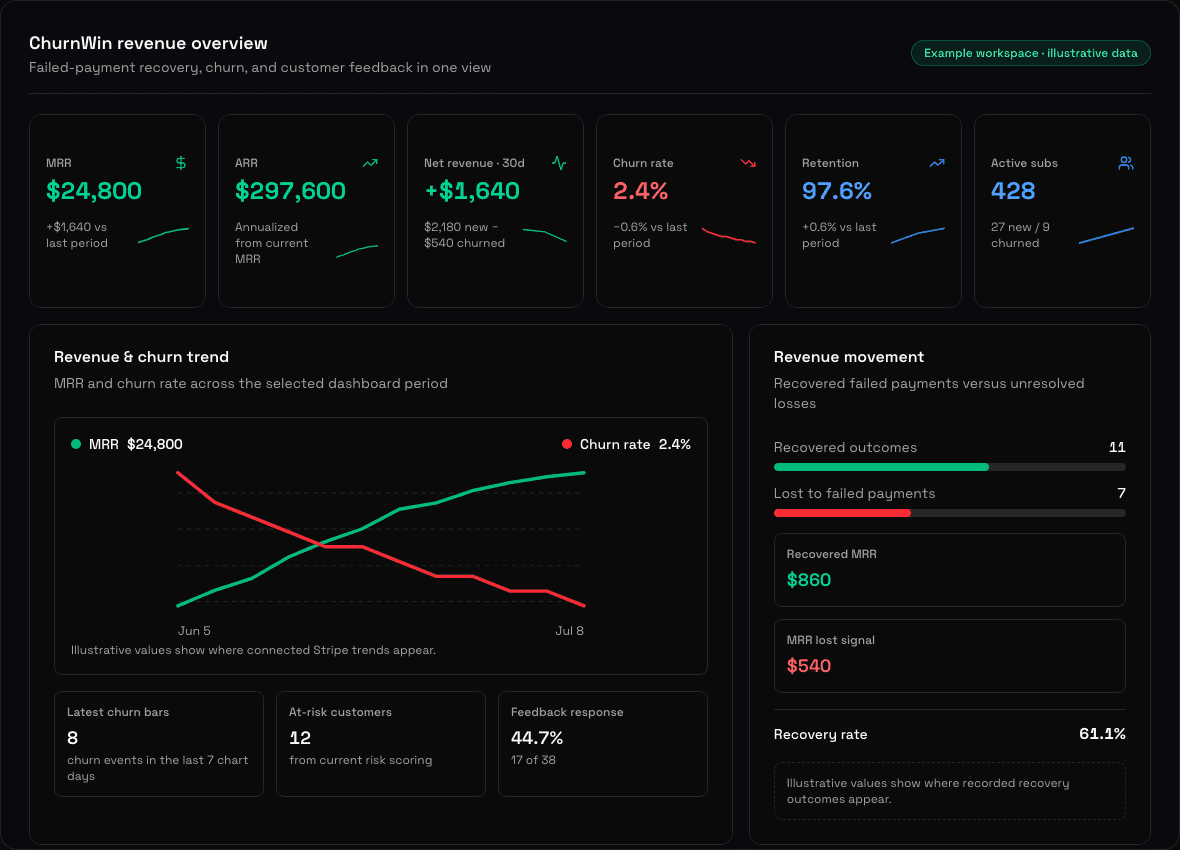This screenshot has height=850, width=1180.
Task: Click the chart legend 'MRR $24,800' text
Action: point(135,444)
